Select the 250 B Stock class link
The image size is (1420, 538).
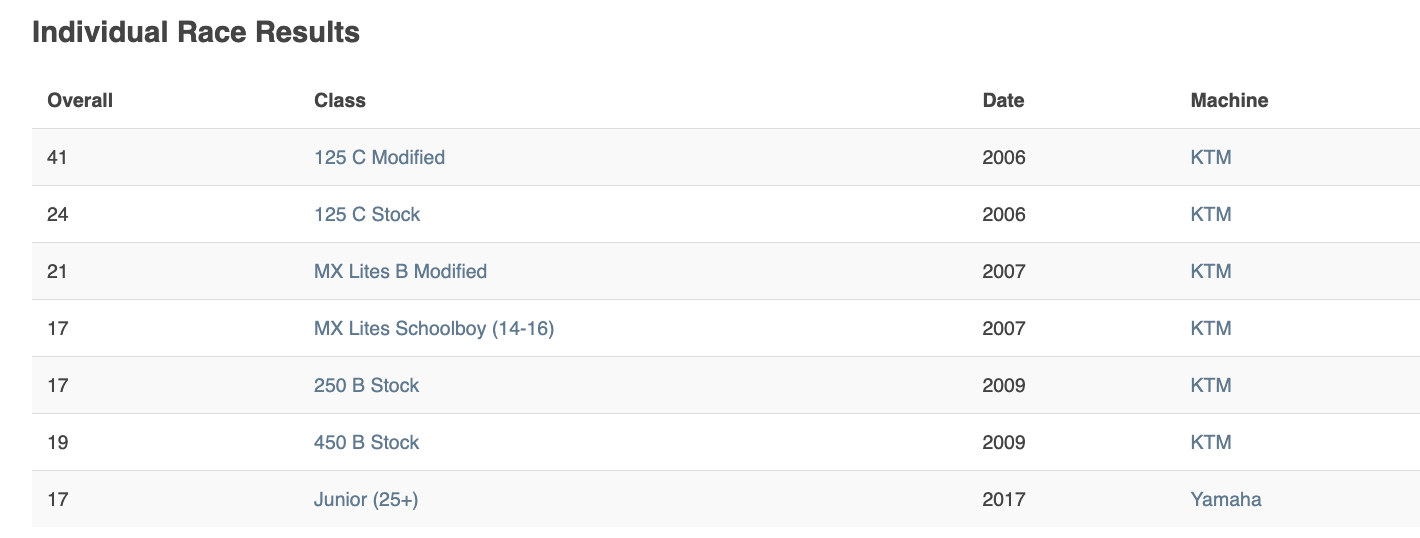(x=366, y=386)
